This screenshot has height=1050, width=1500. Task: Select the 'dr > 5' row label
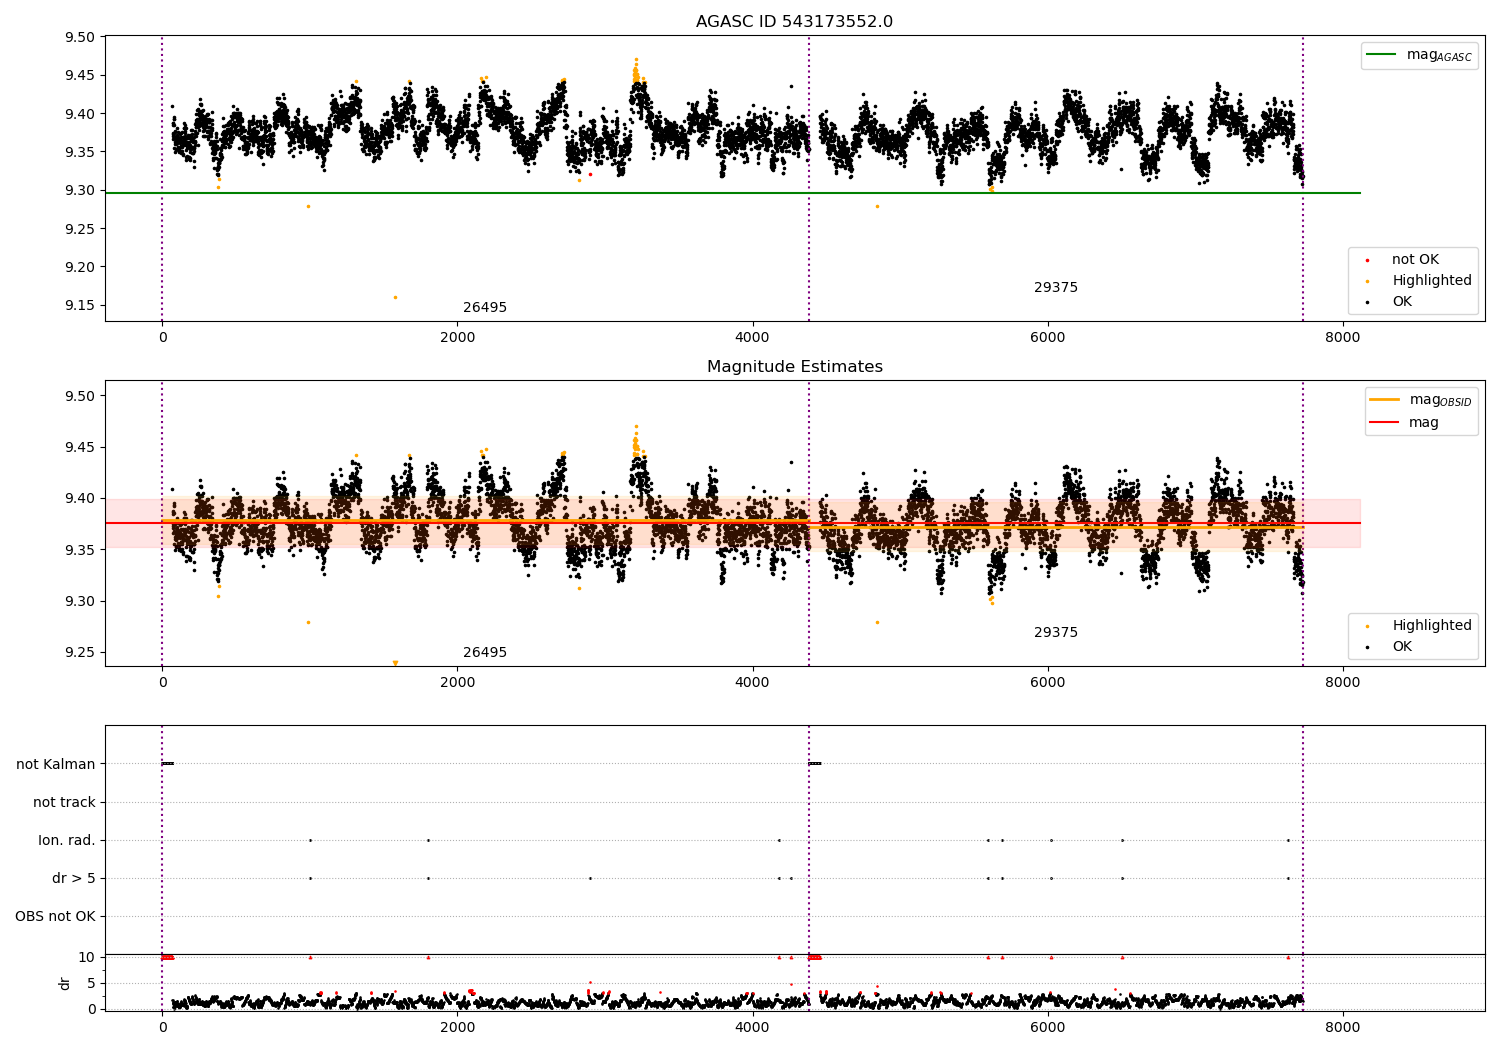74,878
